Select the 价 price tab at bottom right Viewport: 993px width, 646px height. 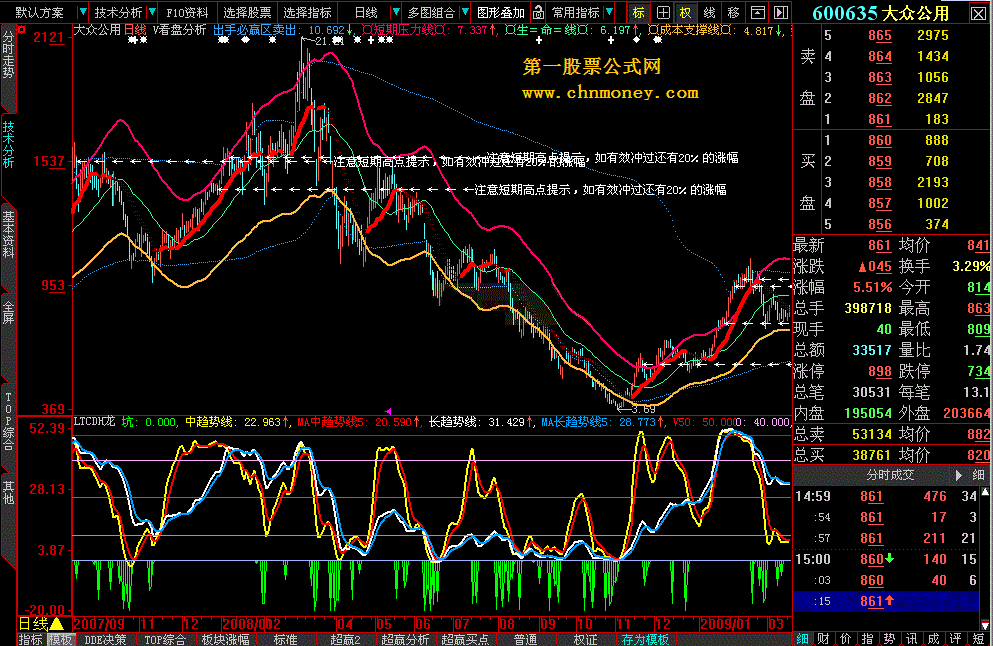pyautogui.click(x=845, y=638)
